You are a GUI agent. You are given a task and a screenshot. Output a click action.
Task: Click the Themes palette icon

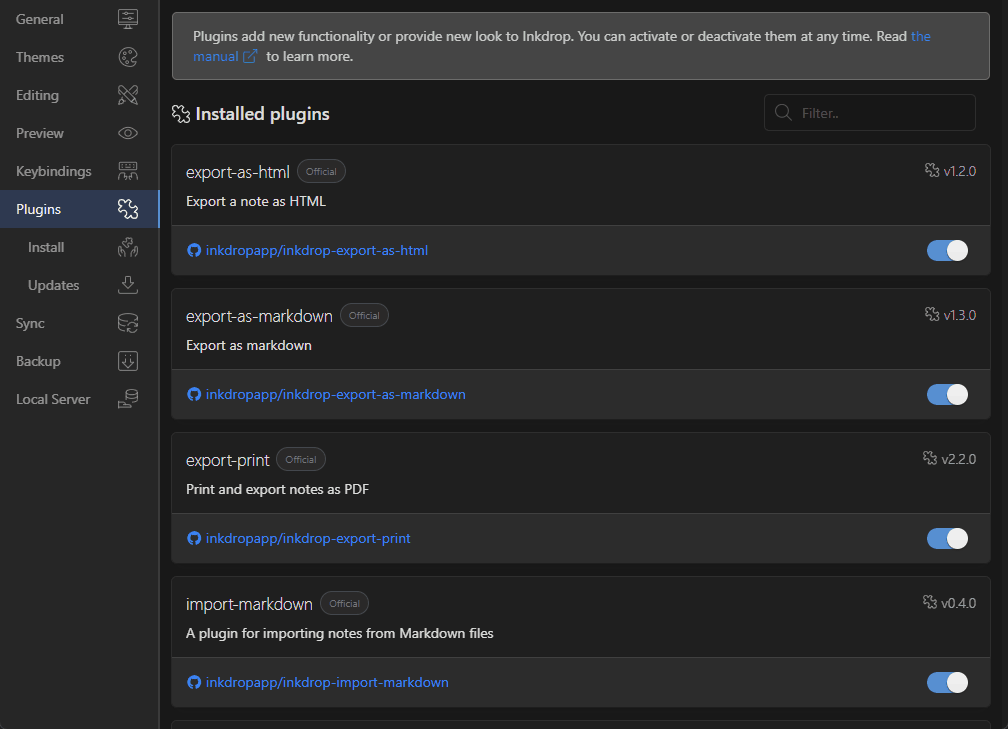[x=128, y=57]
